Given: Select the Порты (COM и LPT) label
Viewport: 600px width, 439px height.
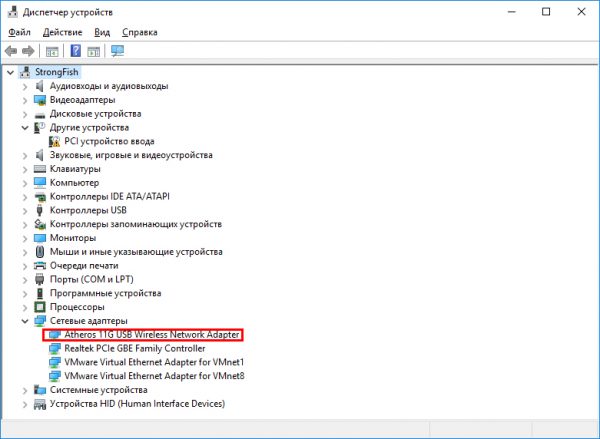Looking at the screenshot, I should (91, 279).
